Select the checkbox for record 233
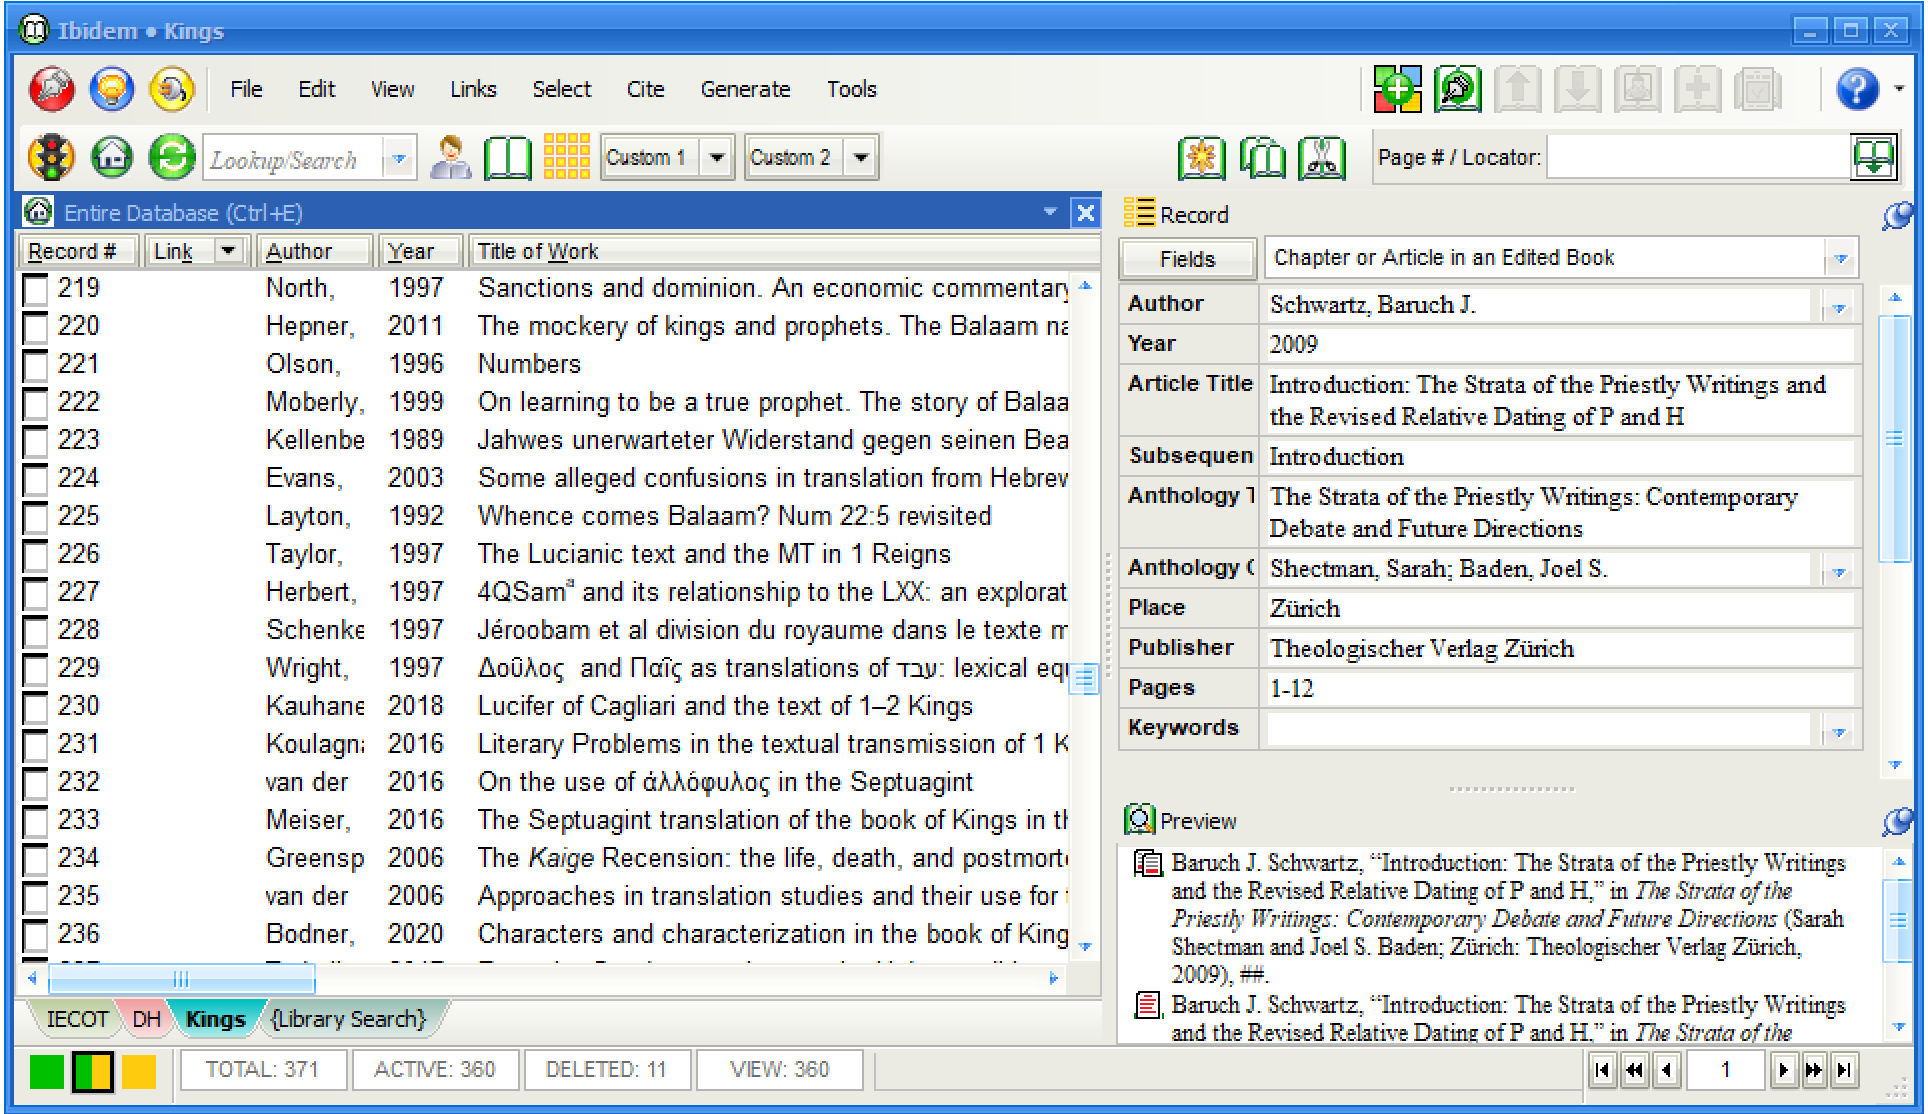The height and width of the screenshot is (1114, 1928). [36, 822]
